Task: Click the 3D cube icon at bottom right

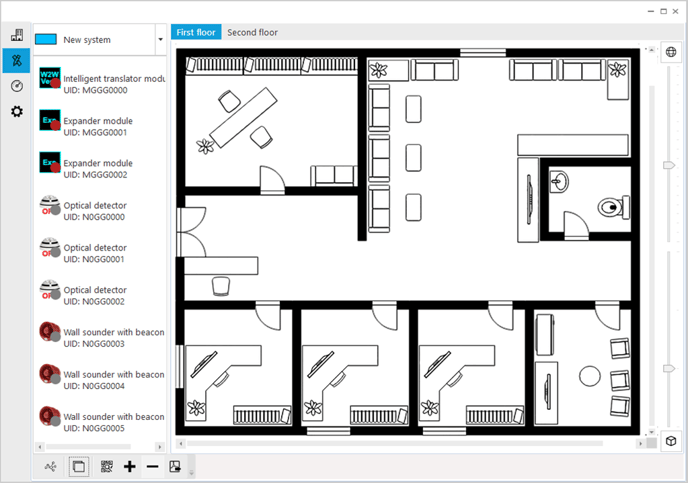Action: 671,441
